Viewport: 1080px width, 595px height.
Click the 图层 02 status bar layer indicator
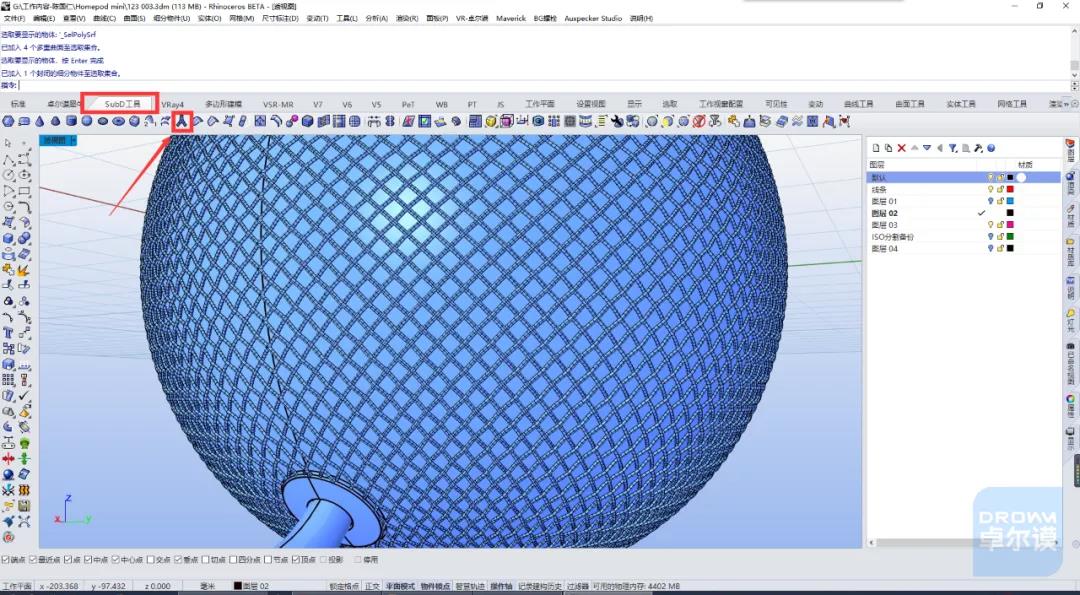click(x=252, y=586)
